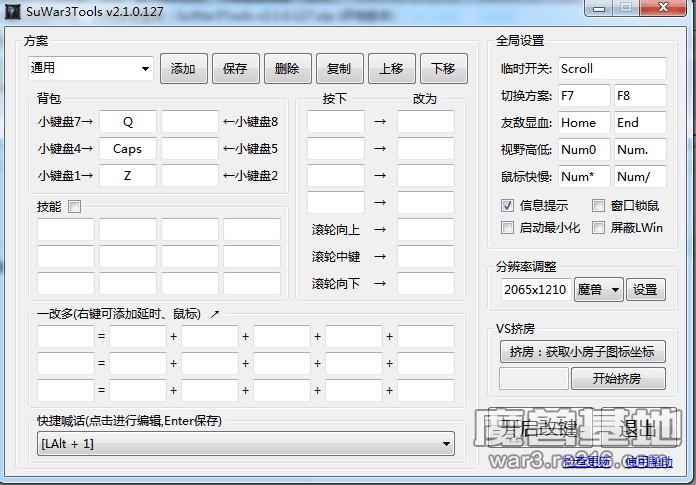Click the SuWar3Tools title bar app icon
The width and height of the screenshot is (696, 485).
point(12,9)
